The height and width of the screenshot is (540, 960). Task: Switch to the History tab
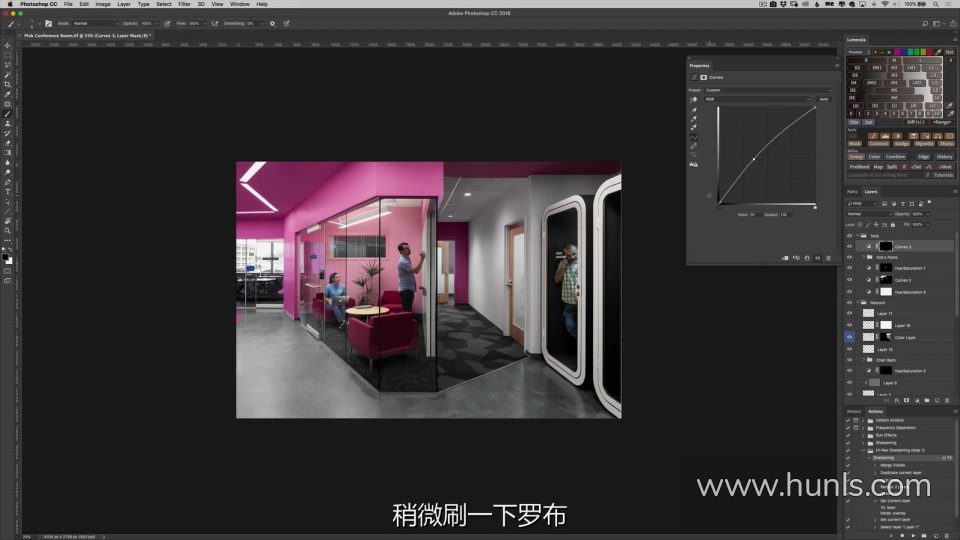pyautogui.click(x=853, y=411)
